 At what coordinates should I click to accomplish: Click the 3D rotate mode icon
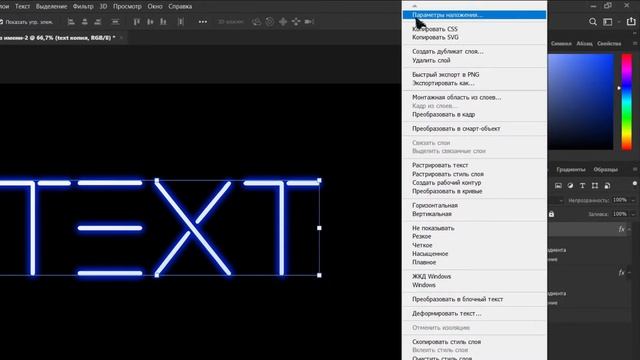coord(256,22)
